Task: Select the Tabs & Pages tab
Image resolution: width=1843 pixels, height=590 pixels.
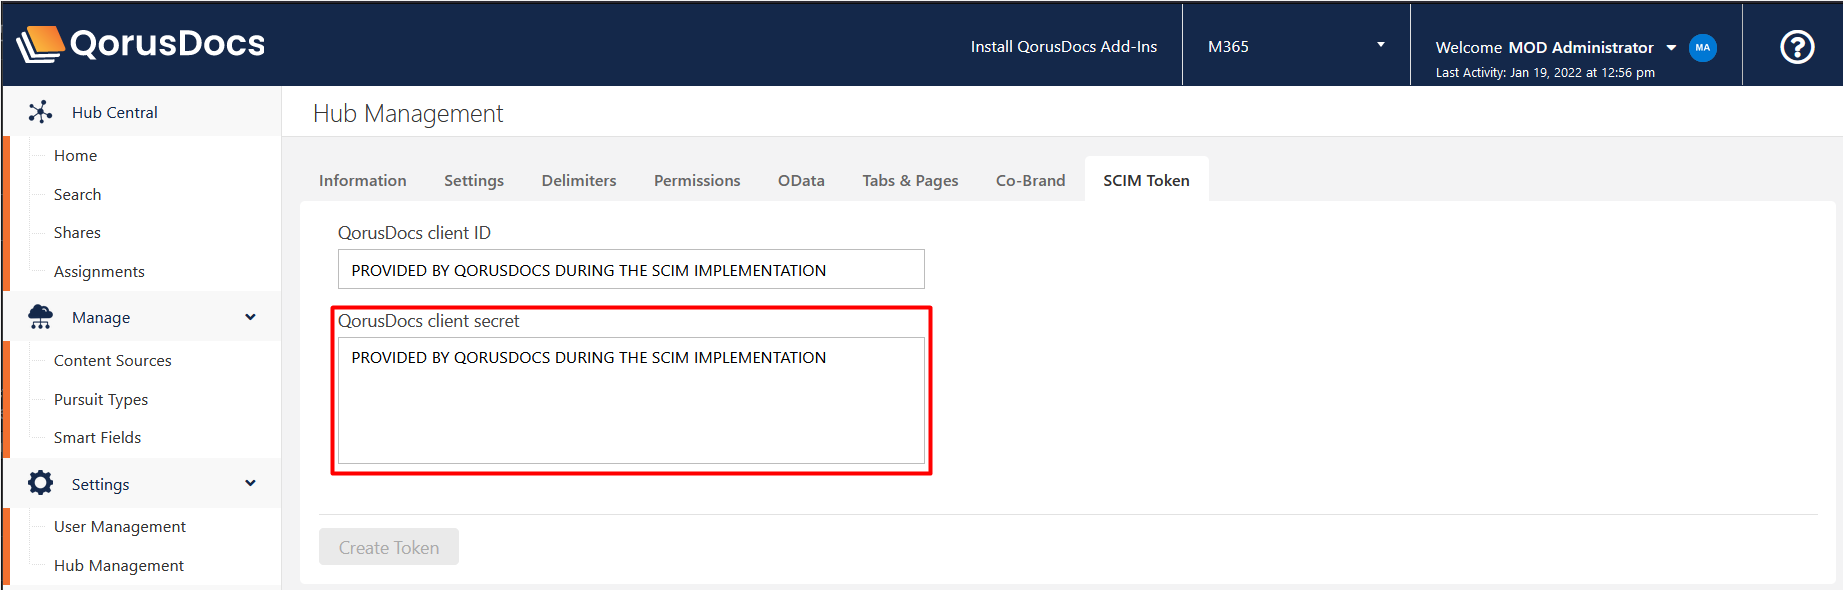Action: pyautogui.click(x=910, y=180)
